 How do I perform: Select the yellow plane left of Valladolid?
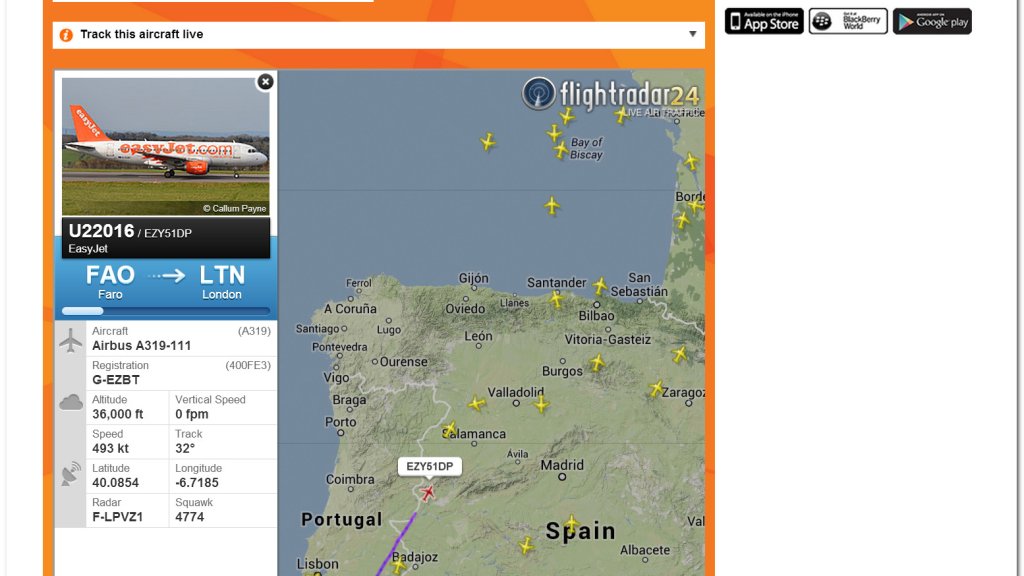[476, 404]
